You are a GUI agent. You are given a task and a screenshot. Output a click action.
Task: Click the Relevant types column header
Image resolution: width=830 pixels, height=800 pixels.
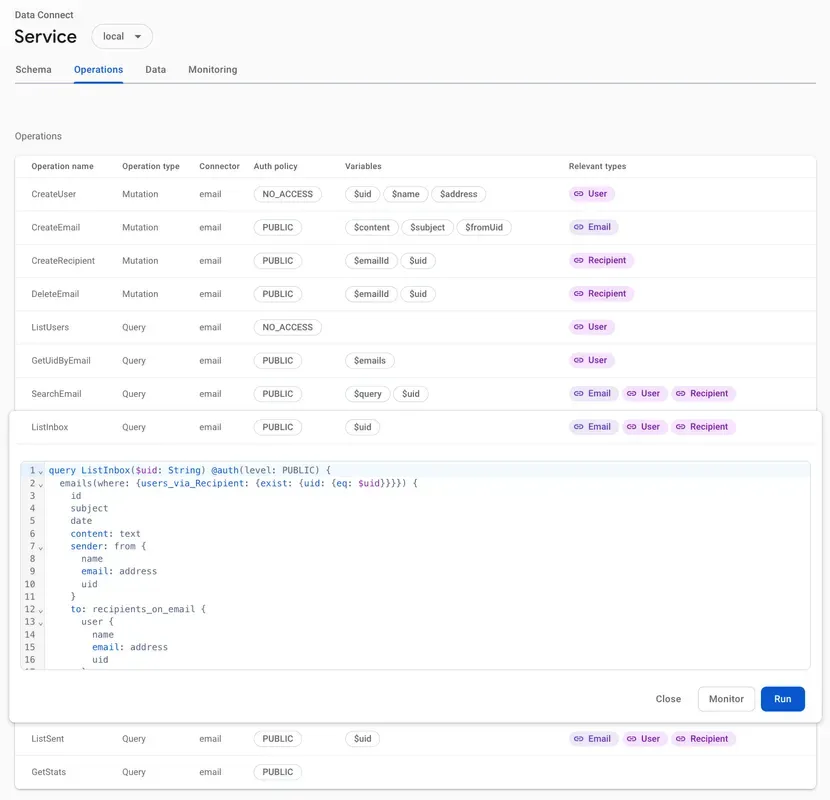pos(597,166)
